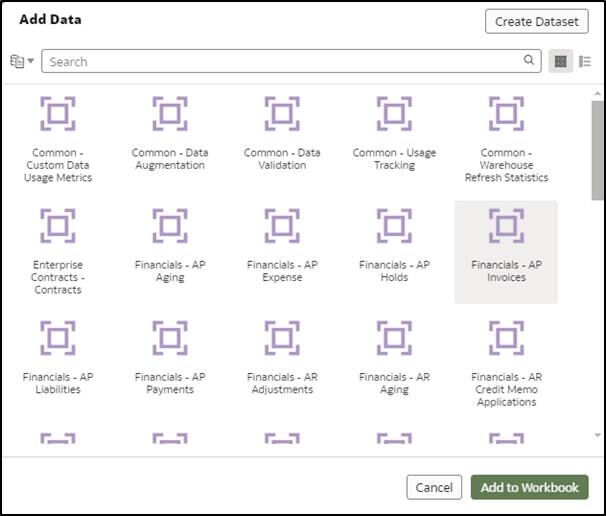Click the scrollbar down arrow
This screenshot has height=516, width=606.
tap(597, 435)
